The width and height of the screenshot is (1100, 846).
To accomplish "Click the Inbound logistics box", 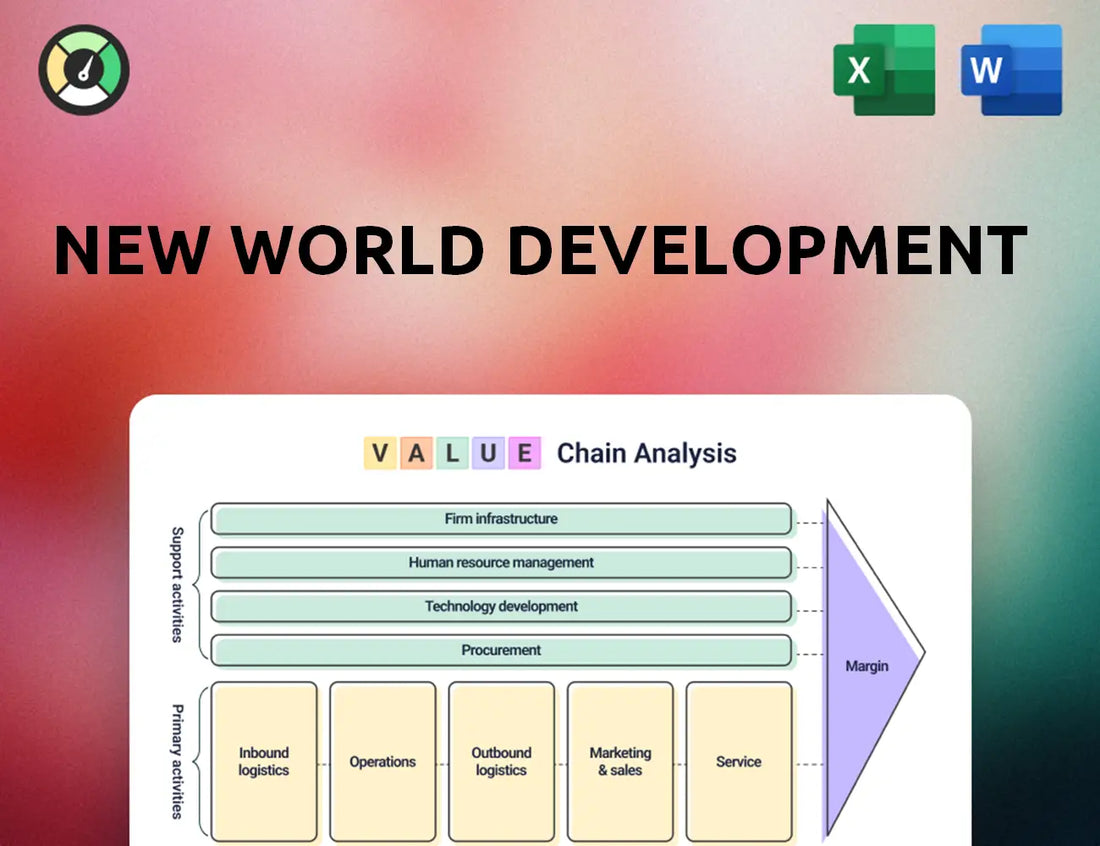I will click(x=264, y=761).
